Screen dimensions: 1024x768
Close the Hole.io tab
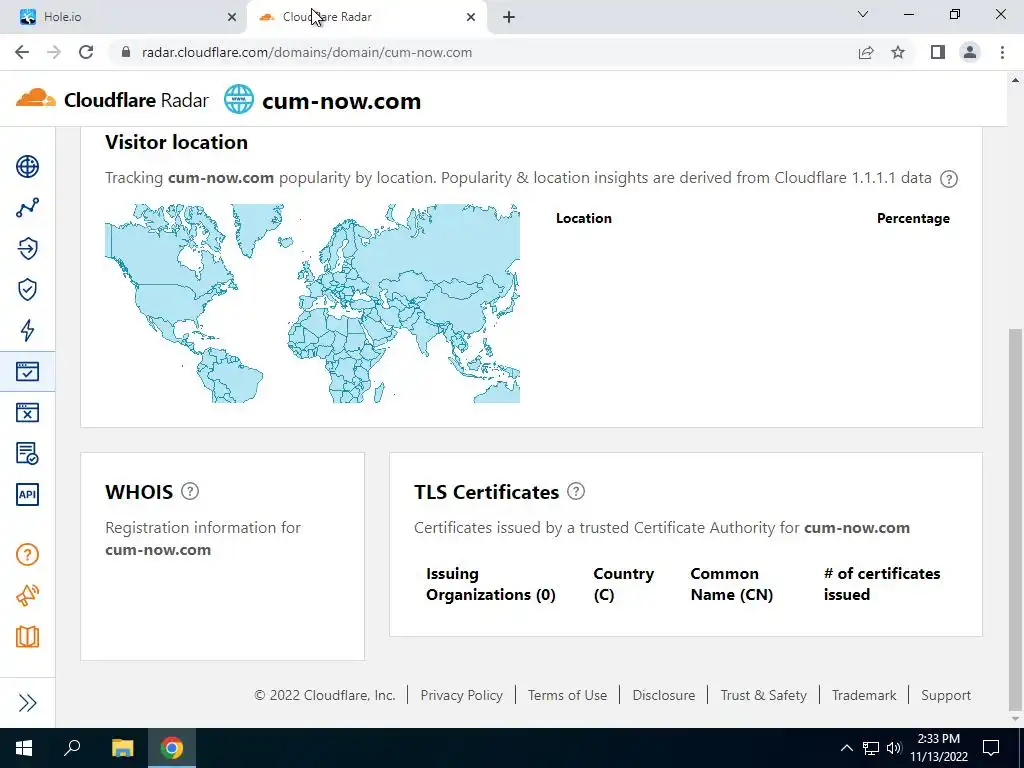coord(232,17)
